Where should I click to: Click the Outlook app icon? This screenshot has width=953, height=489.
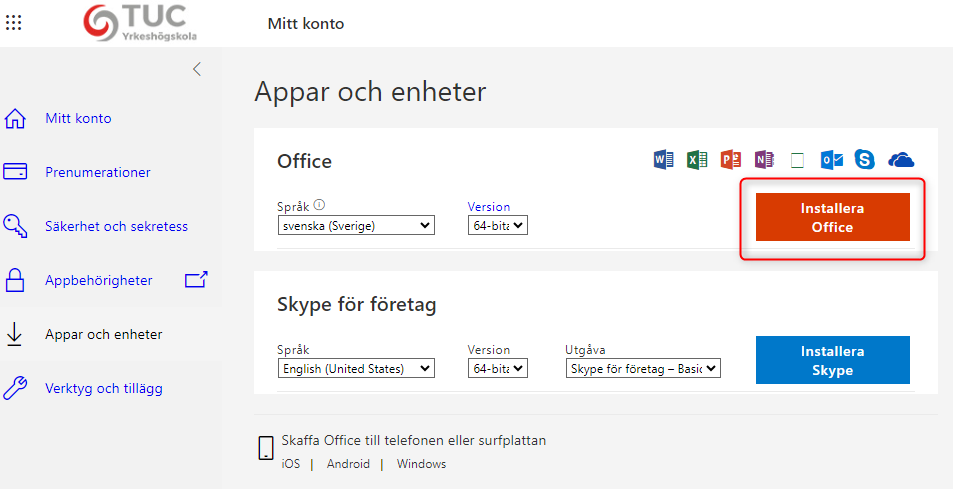[831, 160]
